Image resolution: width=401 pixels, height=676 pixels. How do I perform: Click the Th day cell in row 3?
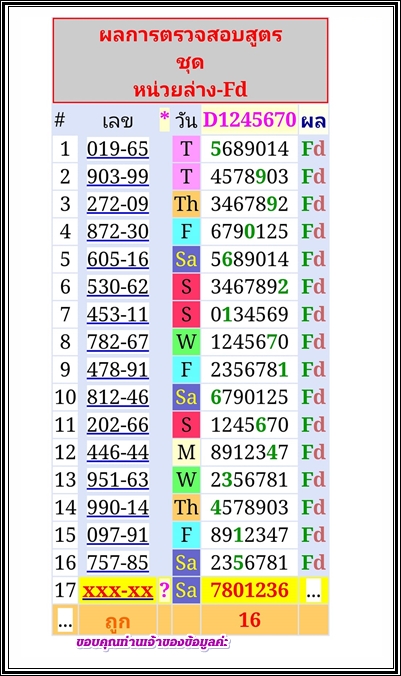[186, 204]
